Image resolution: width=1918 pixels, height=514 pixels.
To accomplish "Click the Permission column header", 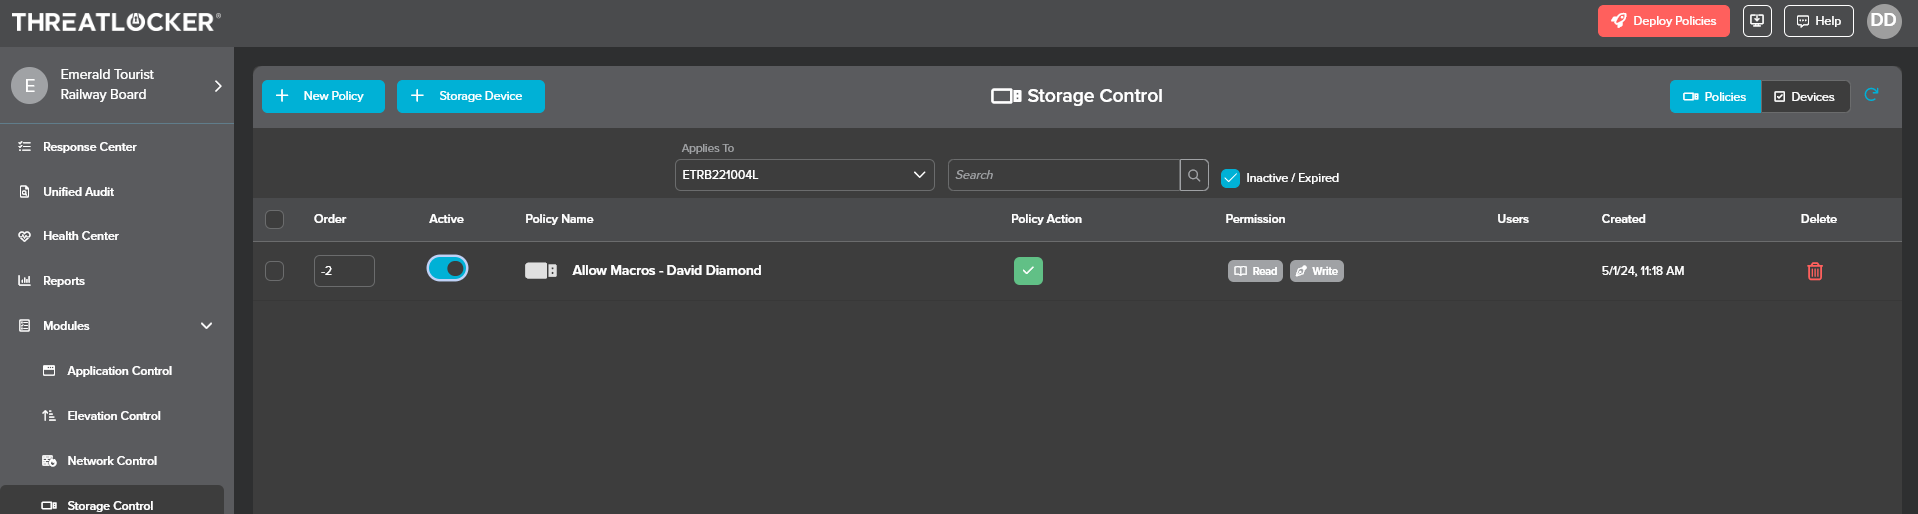I will (1255, 219).
